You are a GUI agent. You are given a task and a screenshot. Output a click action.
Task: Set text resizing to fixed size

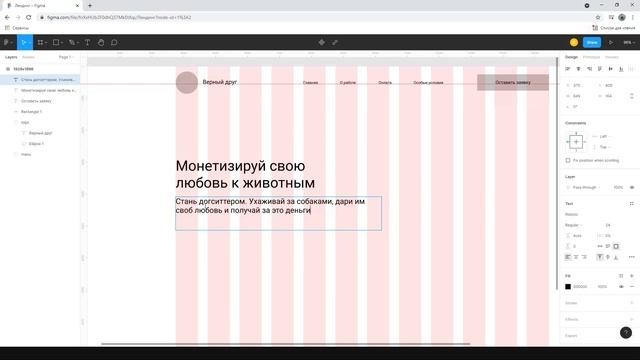(x=616, y=246)
